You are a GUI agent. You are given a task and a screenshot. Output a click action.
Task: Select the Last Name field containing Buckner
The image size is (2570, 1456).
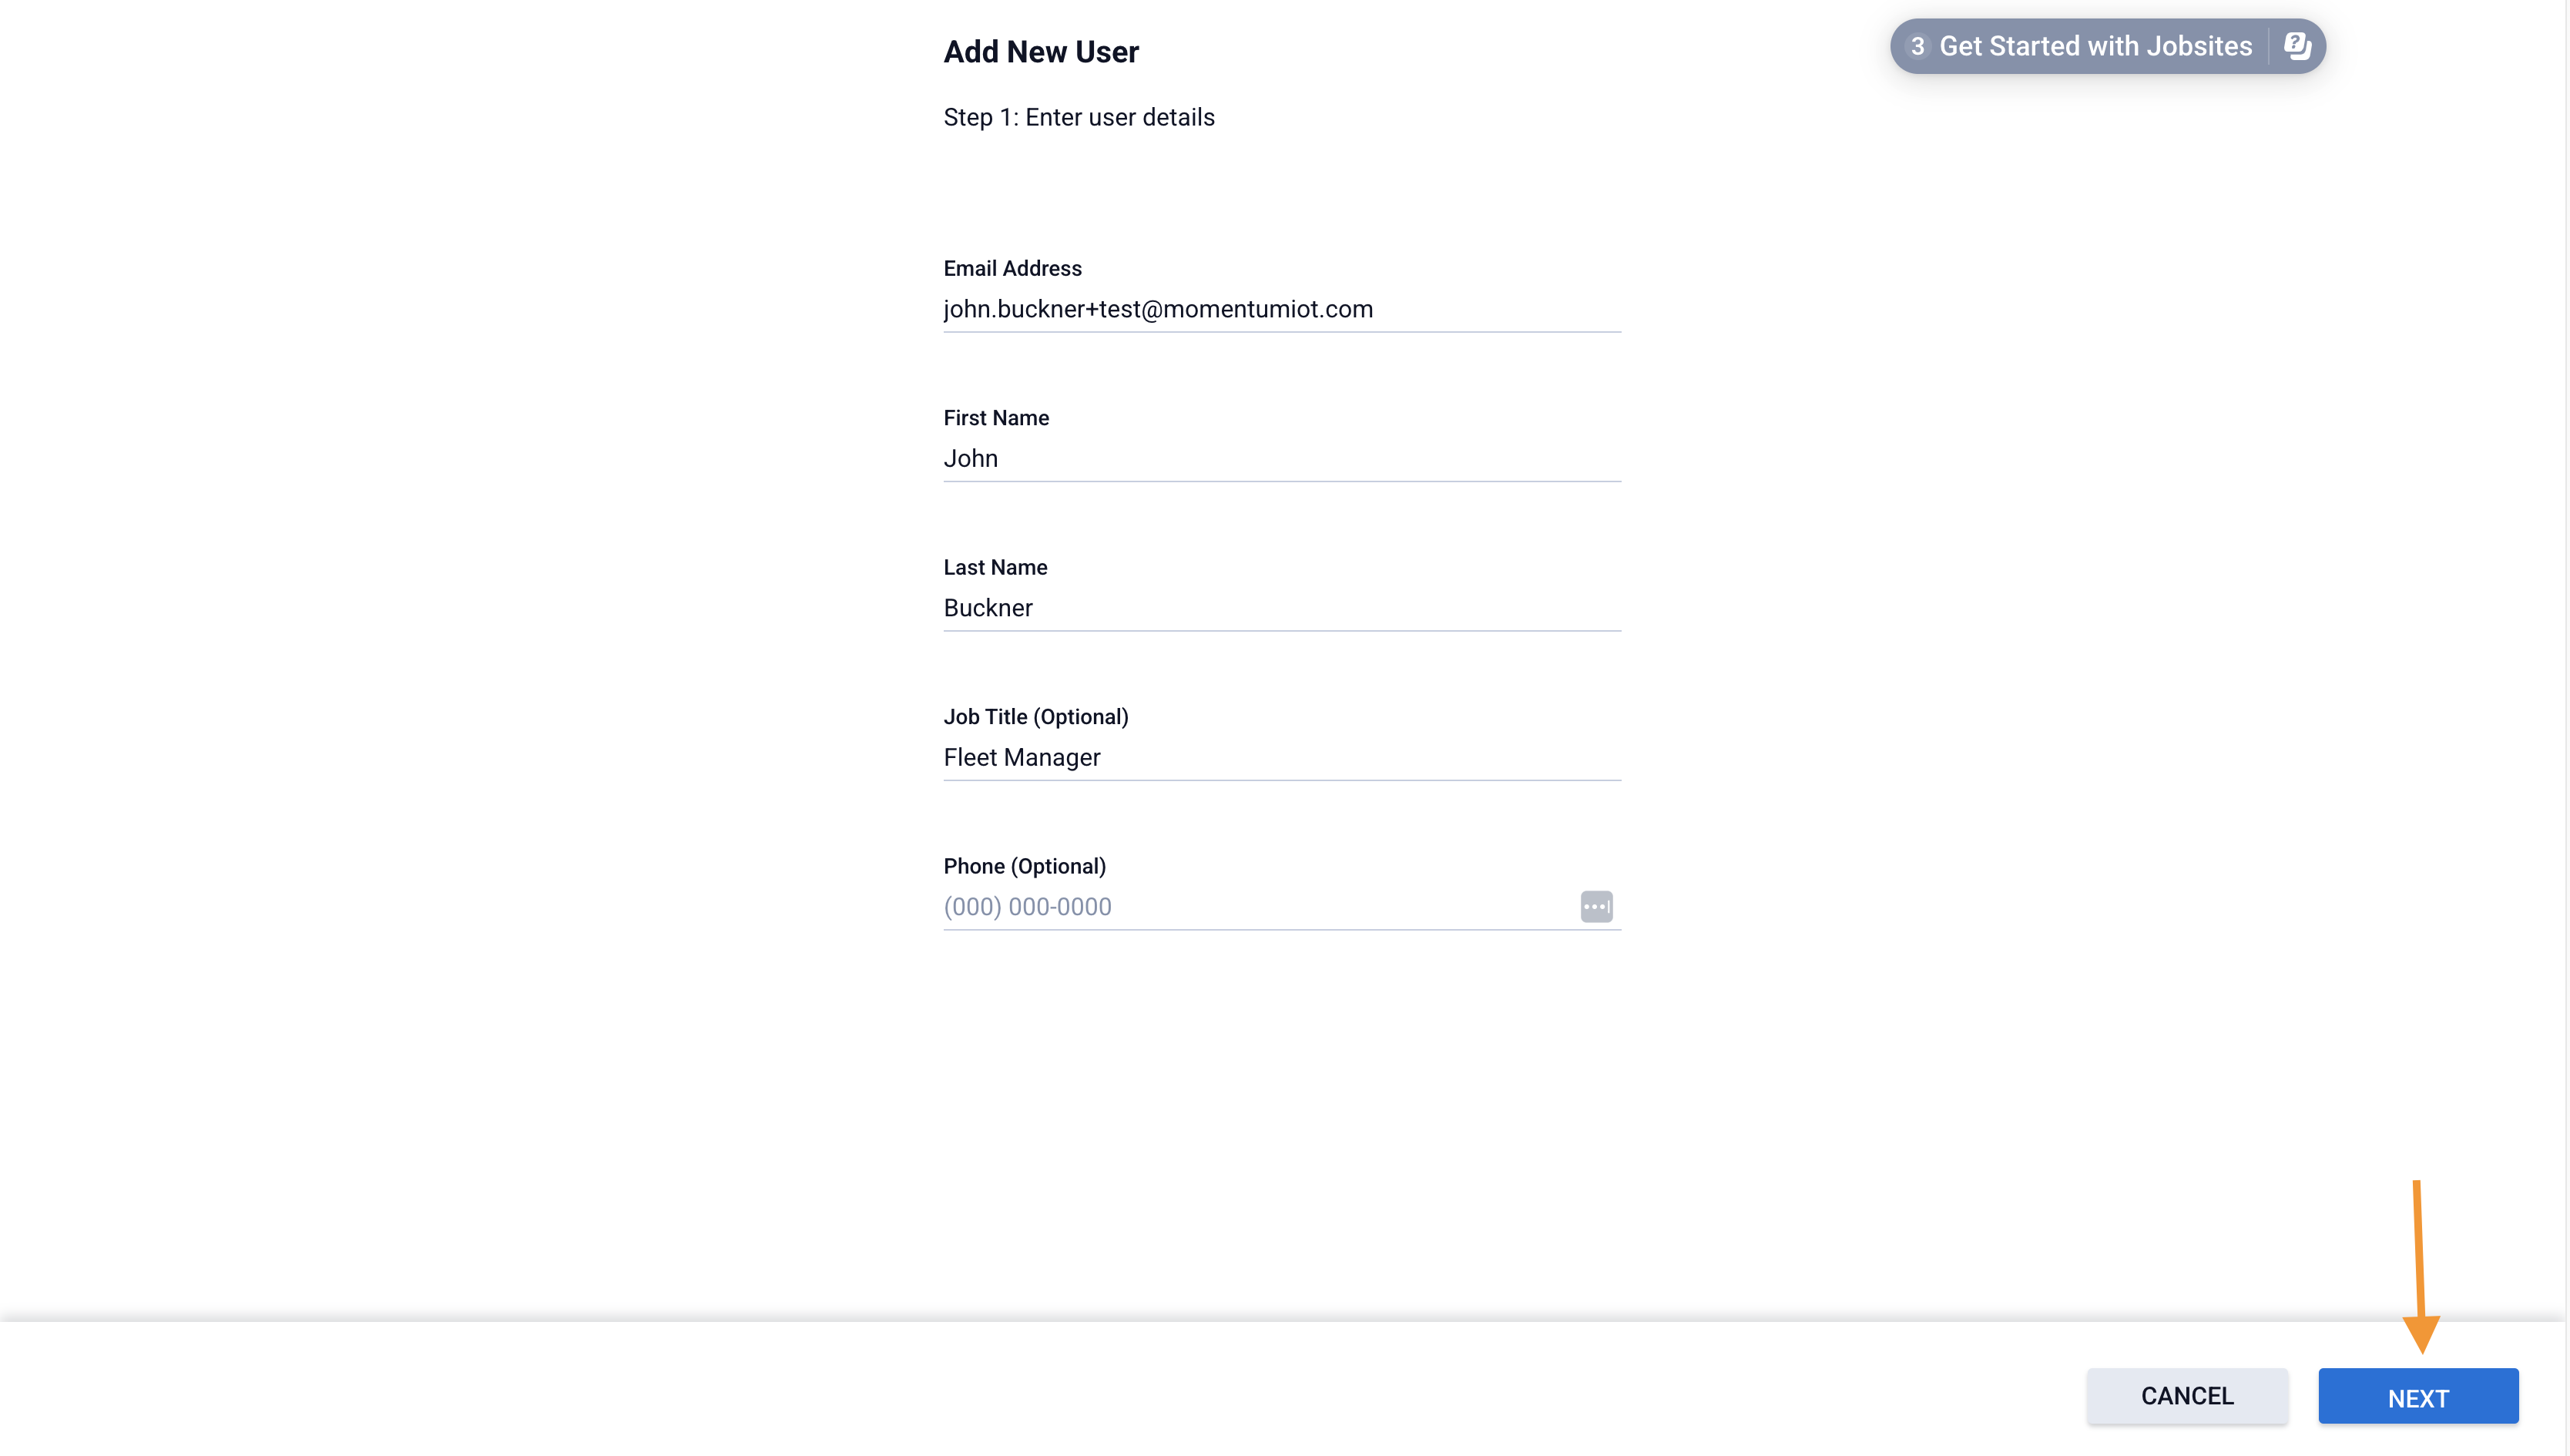click(x=1281, y=608)
